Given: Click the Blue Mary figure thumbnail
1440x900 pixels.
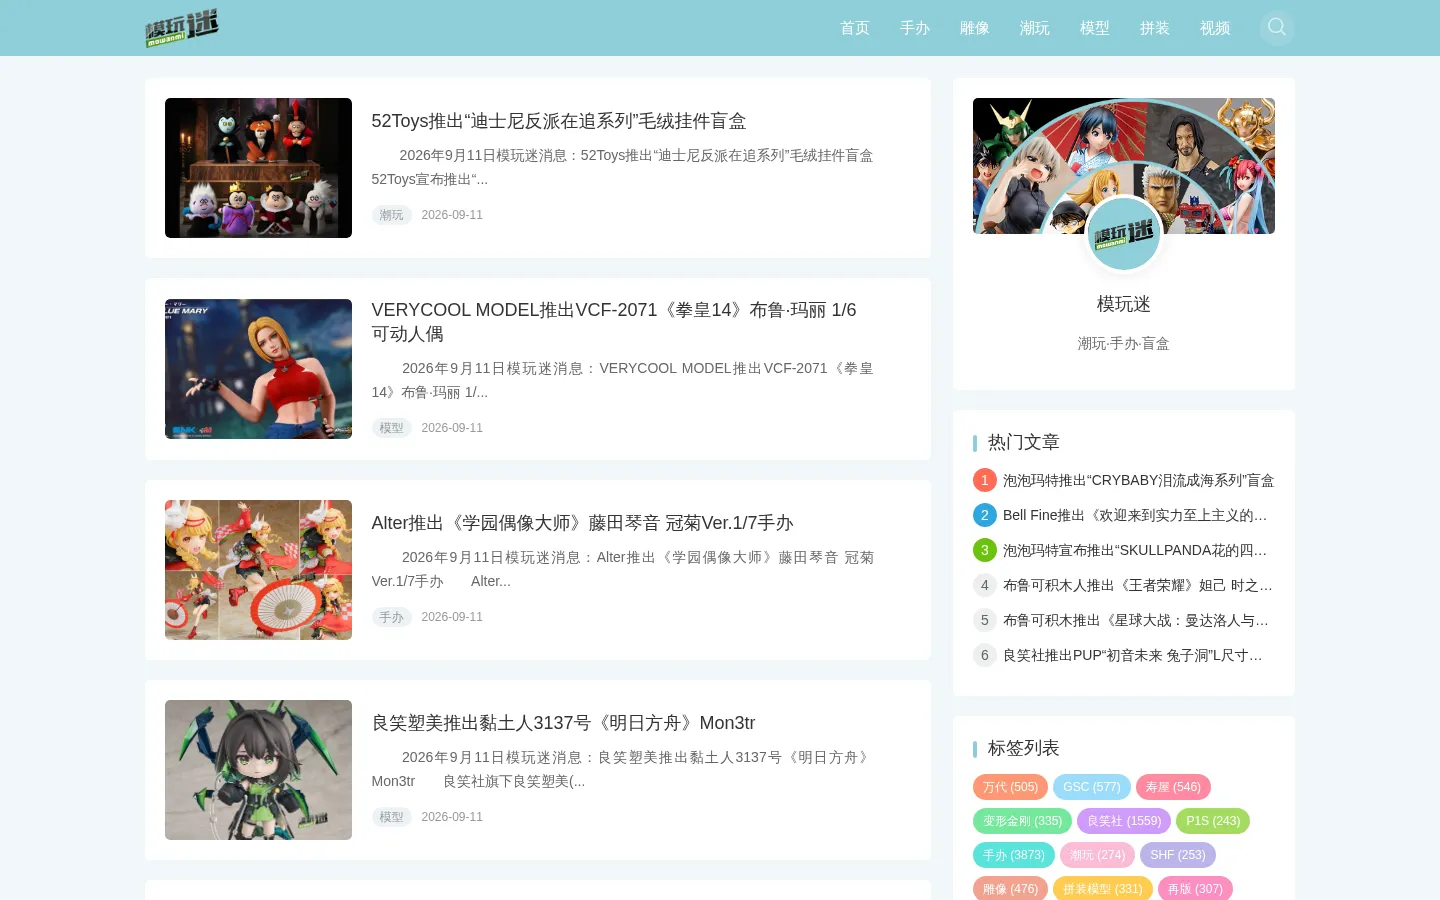Looking at the screenshot, I should 258,369.
